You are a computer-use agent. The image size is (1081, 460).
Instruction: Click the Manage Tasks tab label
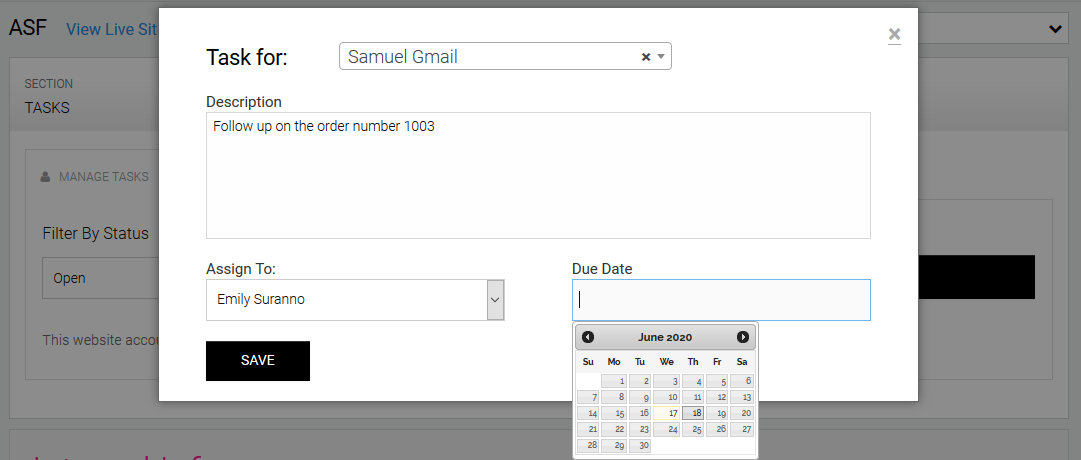click(x=104, y=177)
